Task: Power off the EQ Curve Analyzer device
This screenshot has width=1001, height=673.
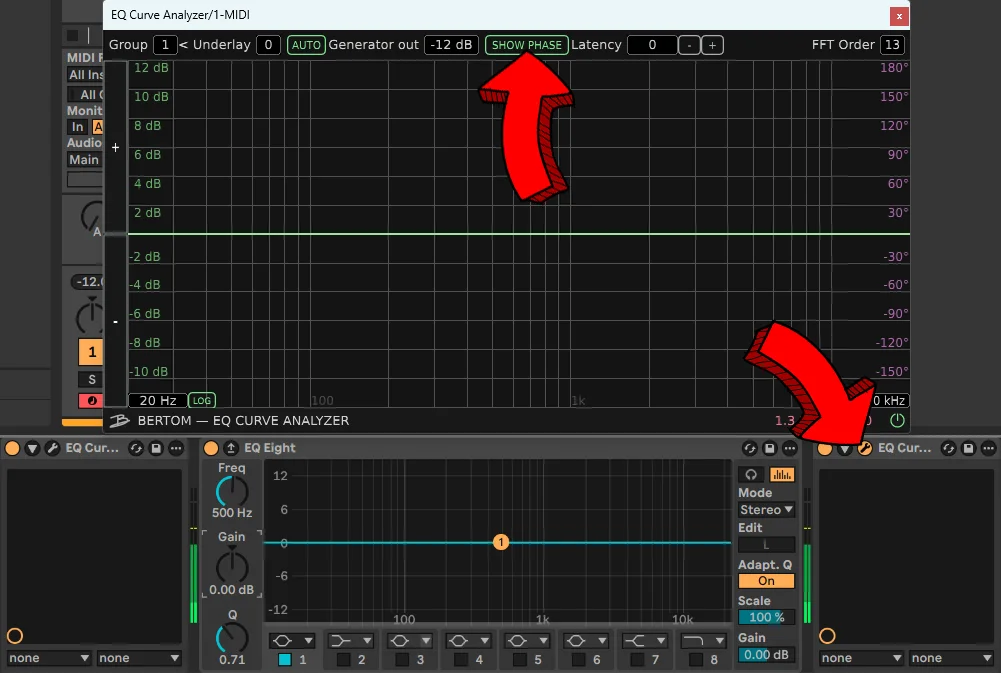Action: [897, 420]
